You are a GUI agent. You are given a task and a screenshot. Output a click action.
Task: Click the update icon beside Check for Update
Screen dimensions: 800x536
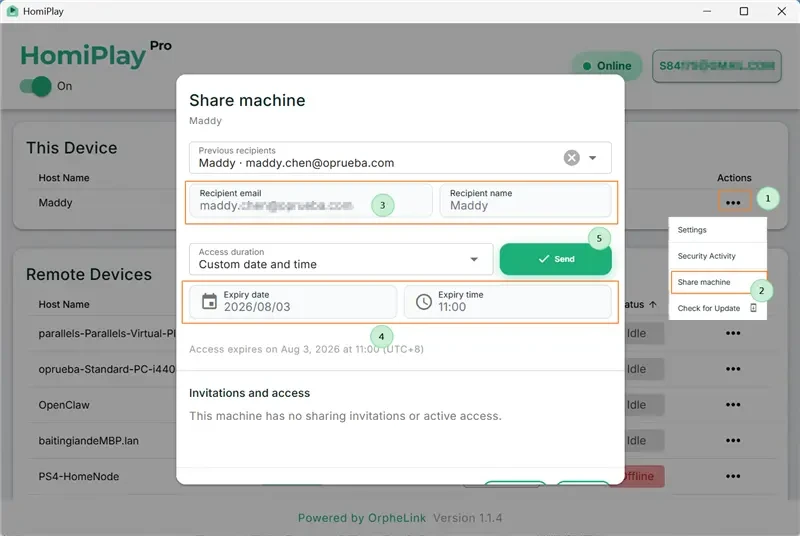point(753,308)
